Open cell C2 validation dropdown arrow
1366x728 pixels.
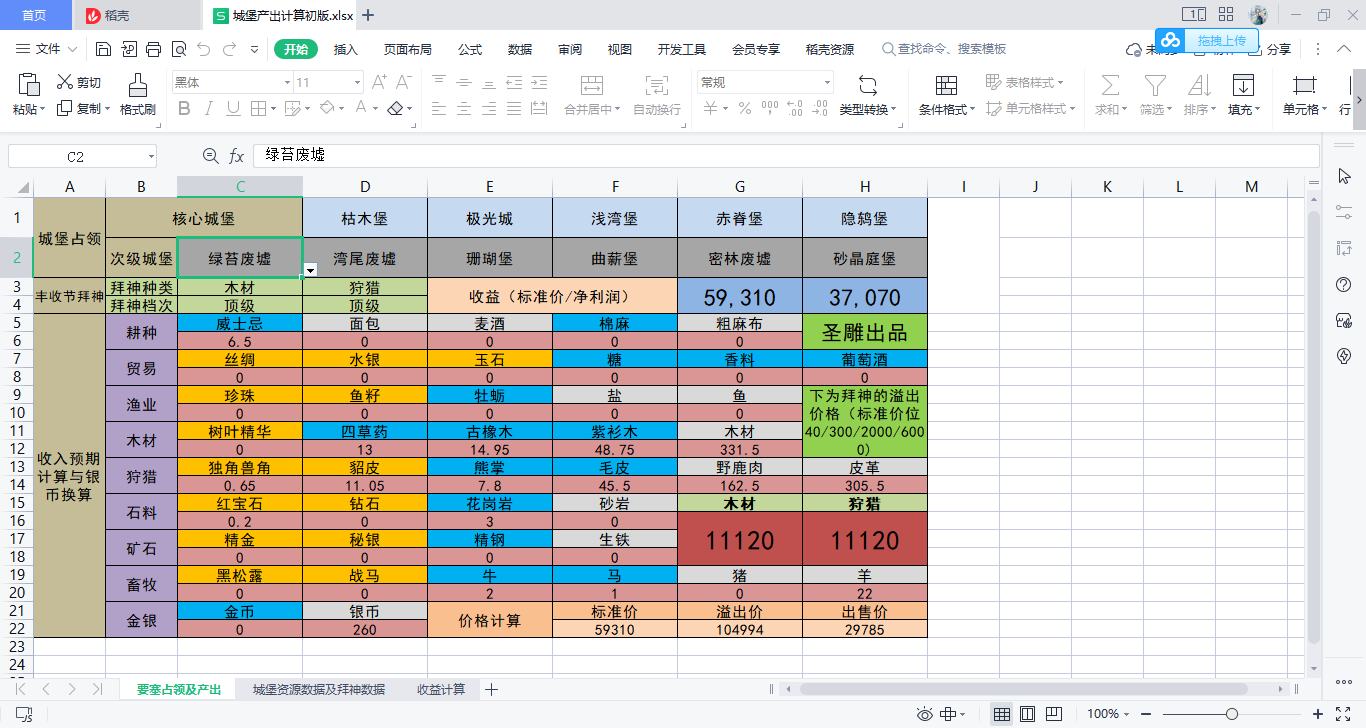coord(311,270)
